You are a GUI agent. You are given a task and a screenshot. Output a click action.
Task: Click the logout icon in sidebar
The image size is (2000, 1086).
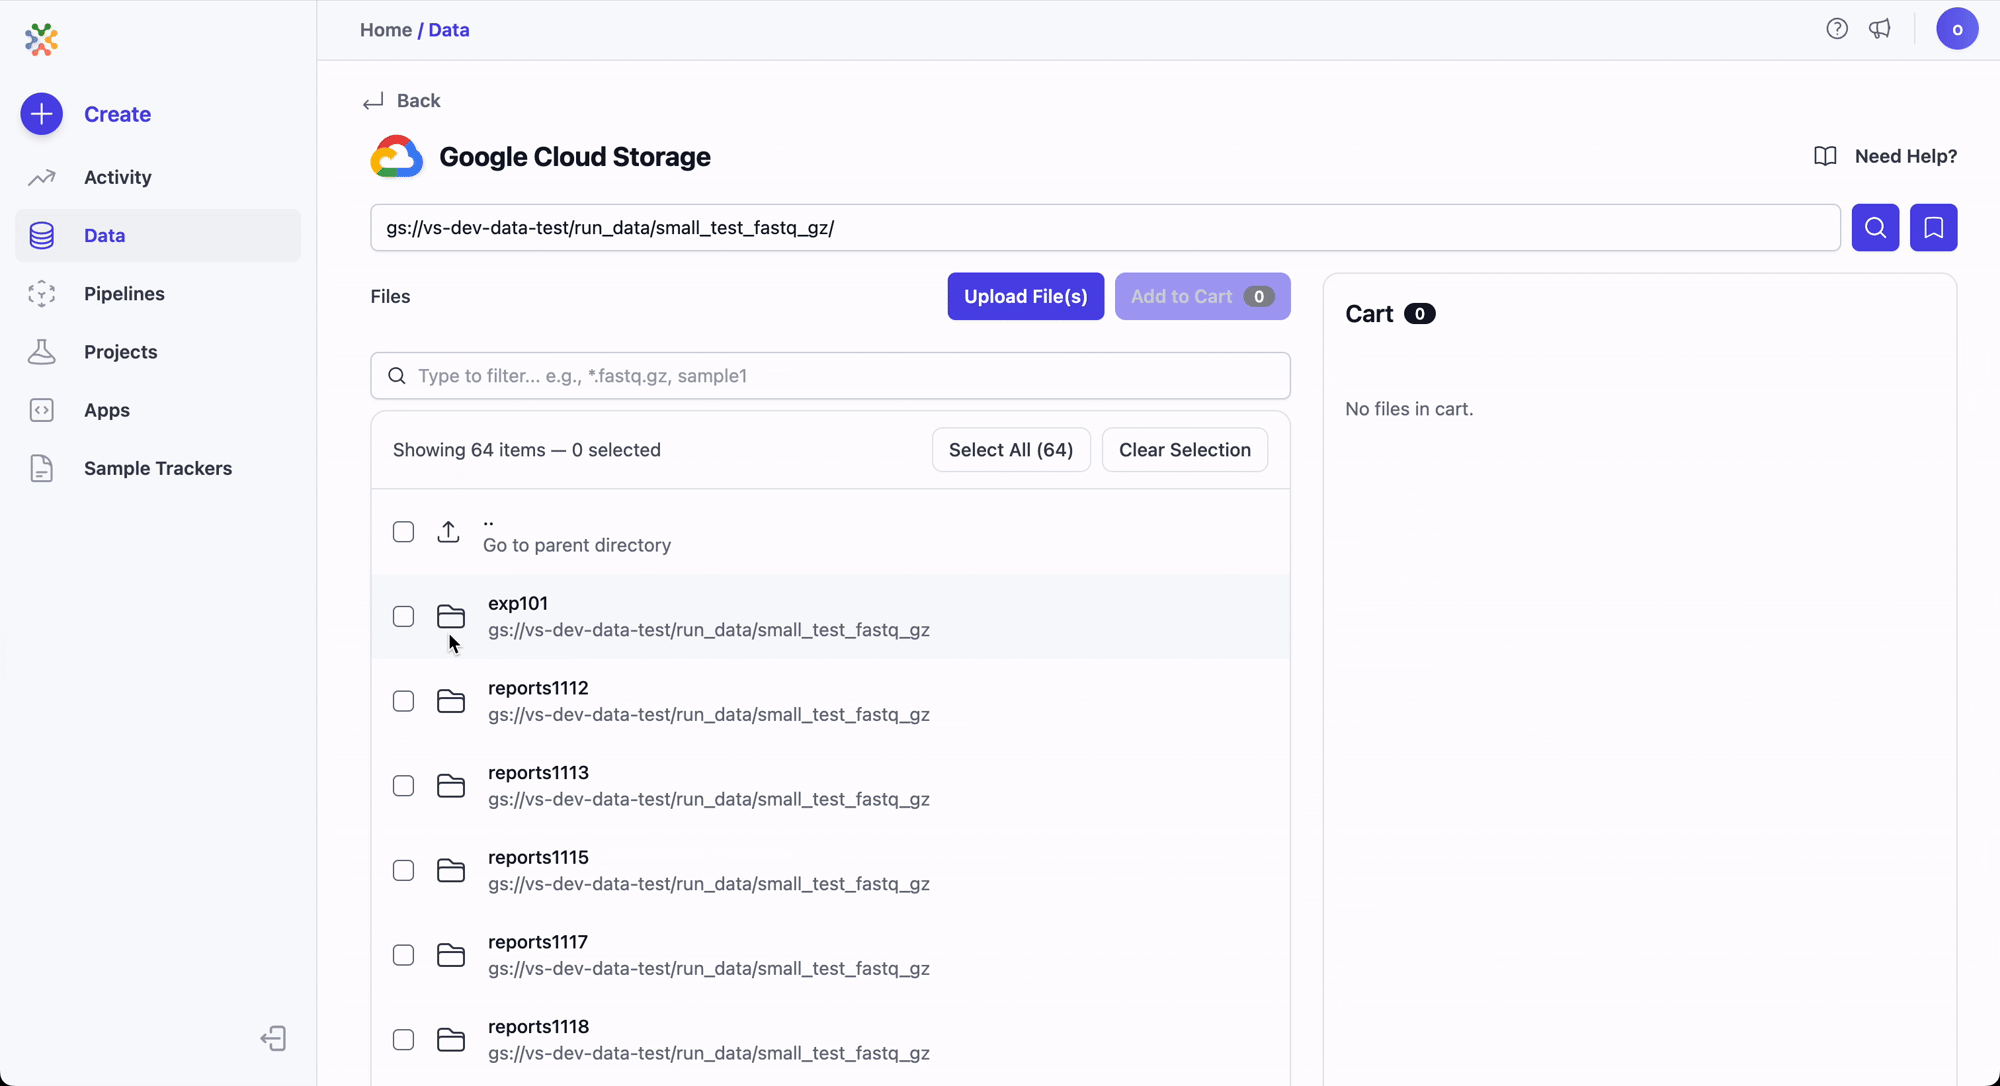273,1039
